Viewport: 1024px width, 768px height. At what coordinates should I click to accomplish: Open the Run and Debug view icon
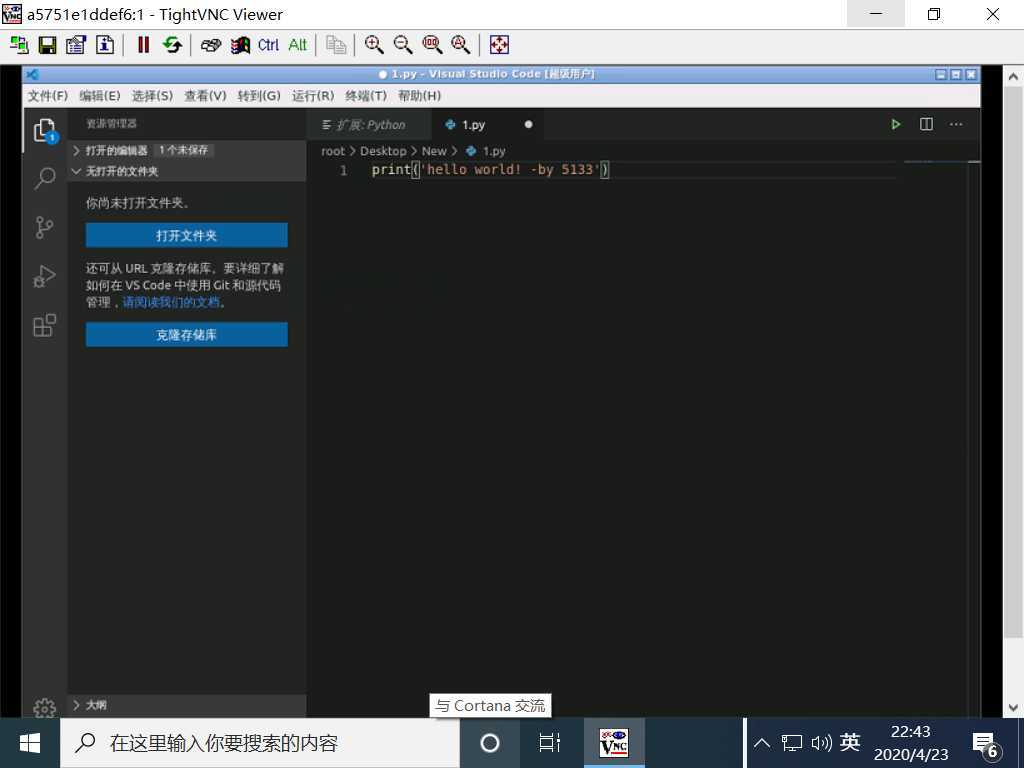click(x=44, y=276)
